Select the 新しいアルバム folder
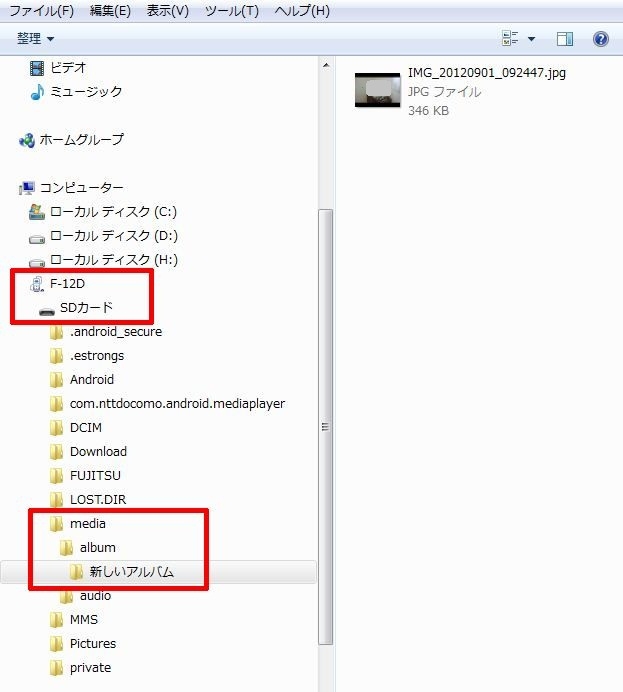 click(x=132, y=572)
